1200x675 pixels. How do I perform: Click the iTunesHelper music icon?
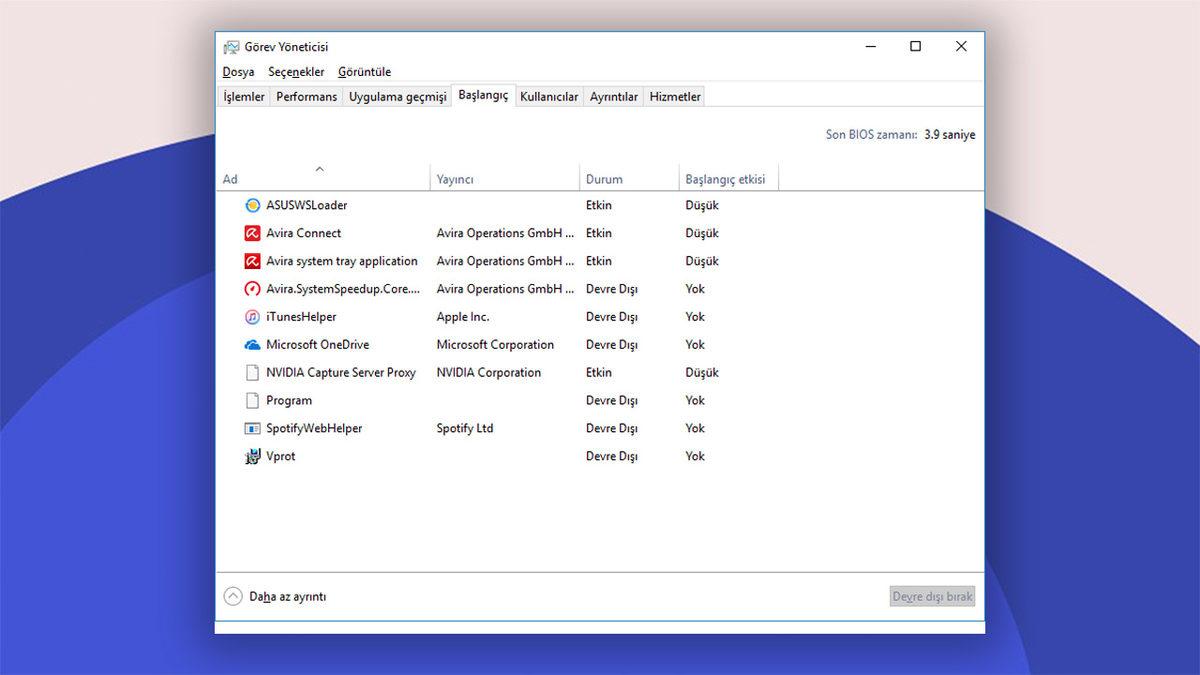(253, 317)
